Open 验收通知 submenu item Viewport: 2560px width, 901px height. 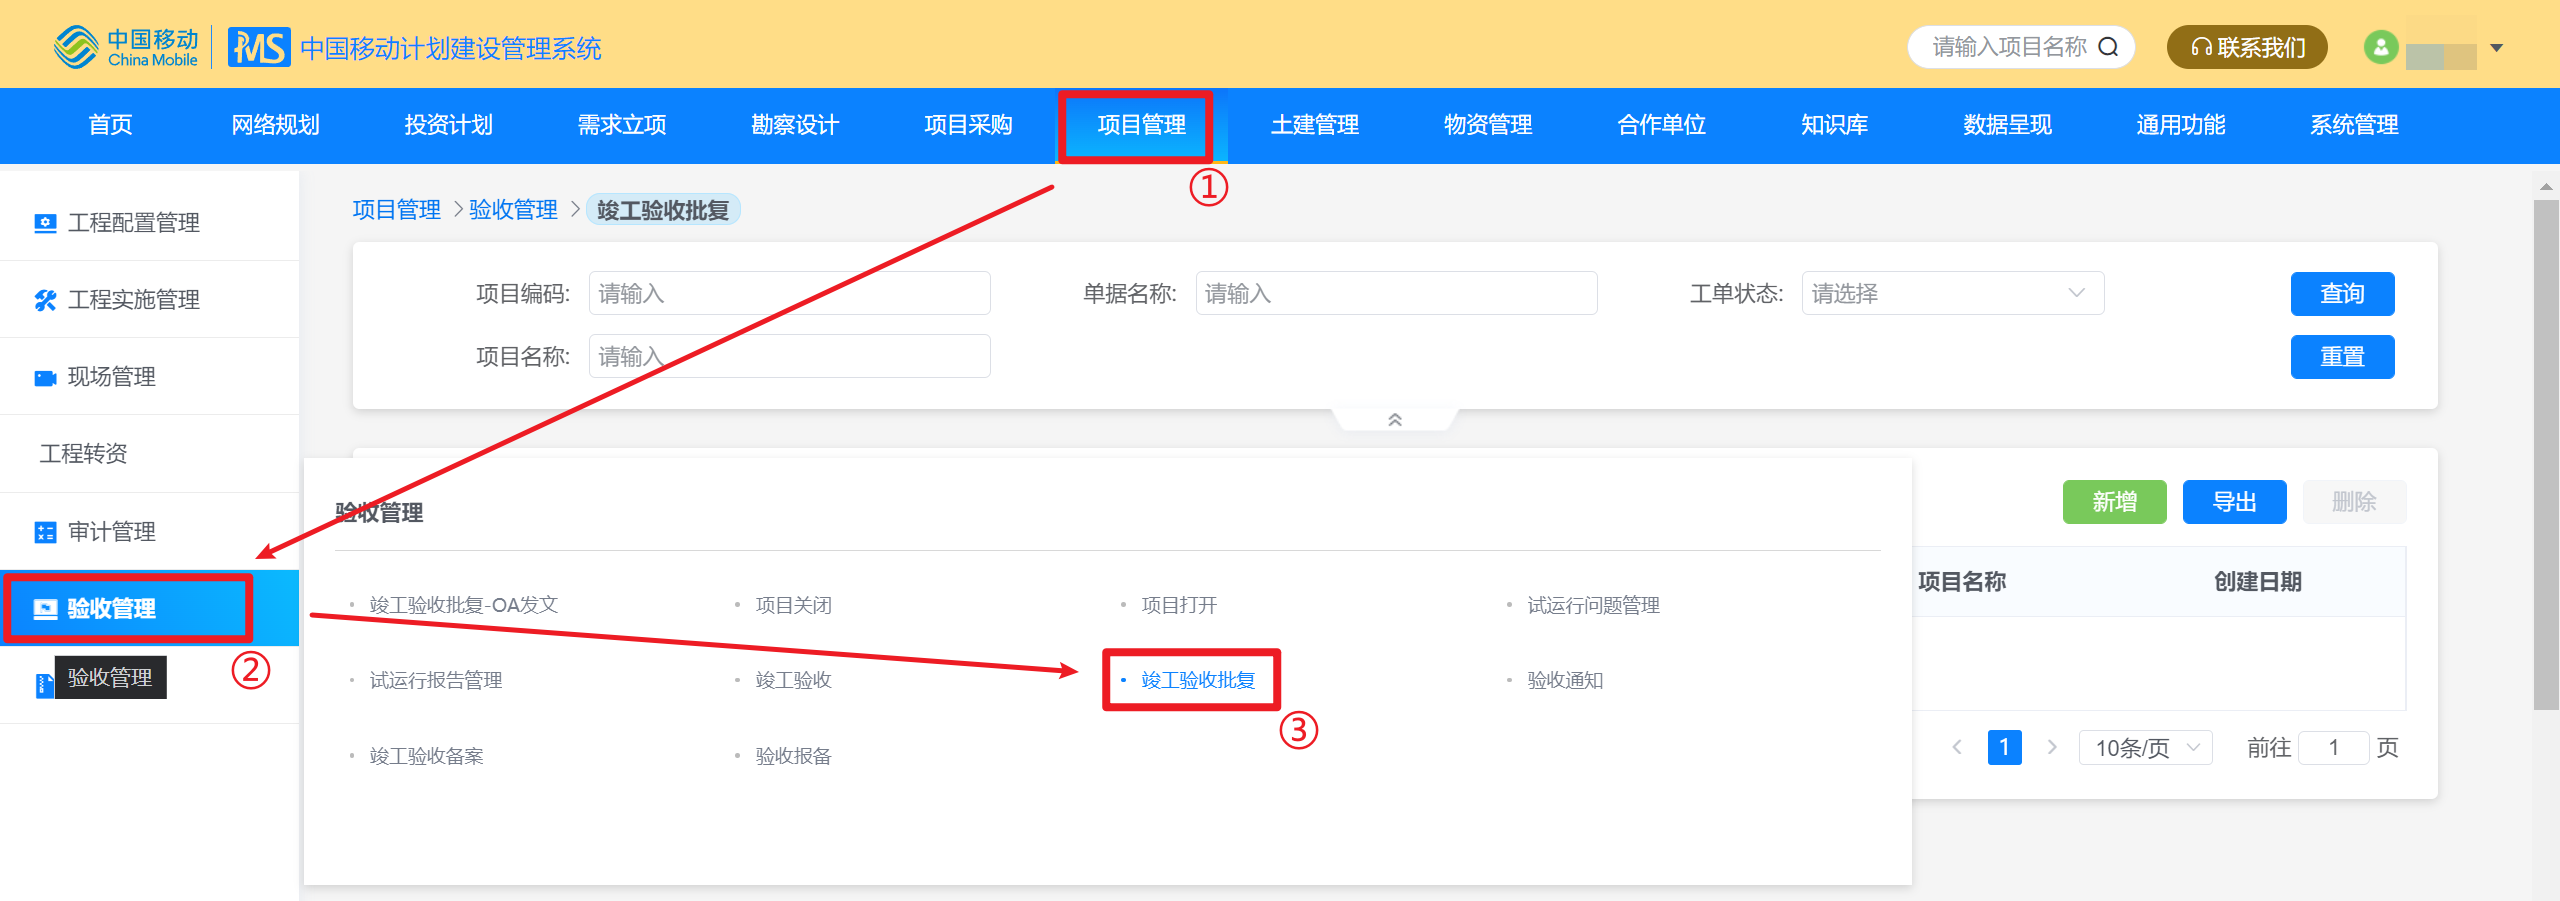(x=1565, y=680)
